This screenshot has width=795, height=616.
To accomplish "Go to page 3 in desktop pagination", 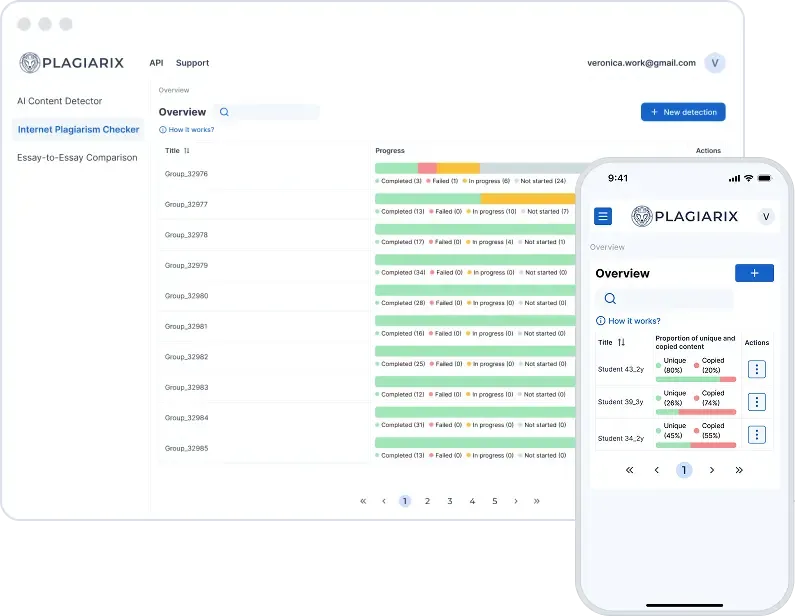I will (450, 501).
